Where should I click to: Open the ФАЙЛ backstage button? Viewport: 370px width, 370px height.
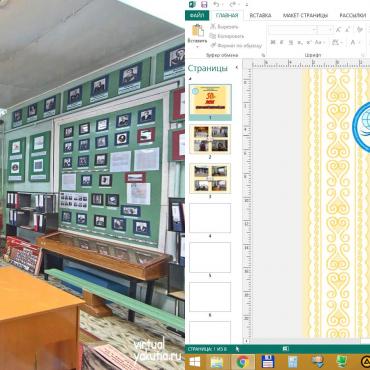click(x=197, y=15)
